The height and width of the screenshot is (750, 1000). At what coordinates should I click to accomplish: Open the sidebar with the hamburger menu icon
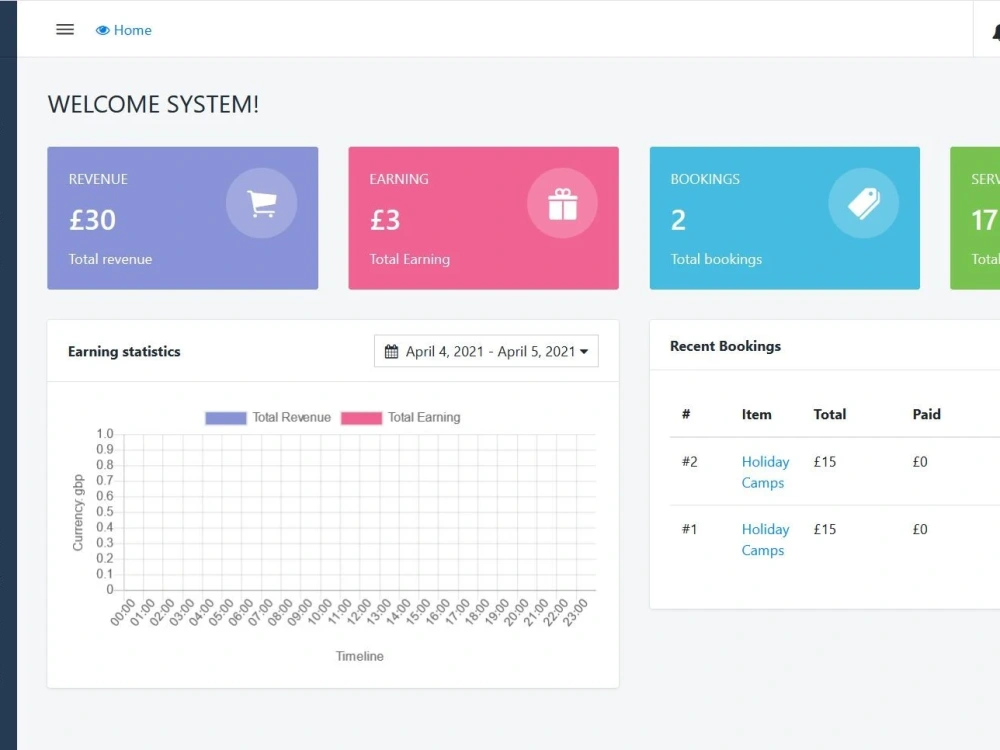65,29
